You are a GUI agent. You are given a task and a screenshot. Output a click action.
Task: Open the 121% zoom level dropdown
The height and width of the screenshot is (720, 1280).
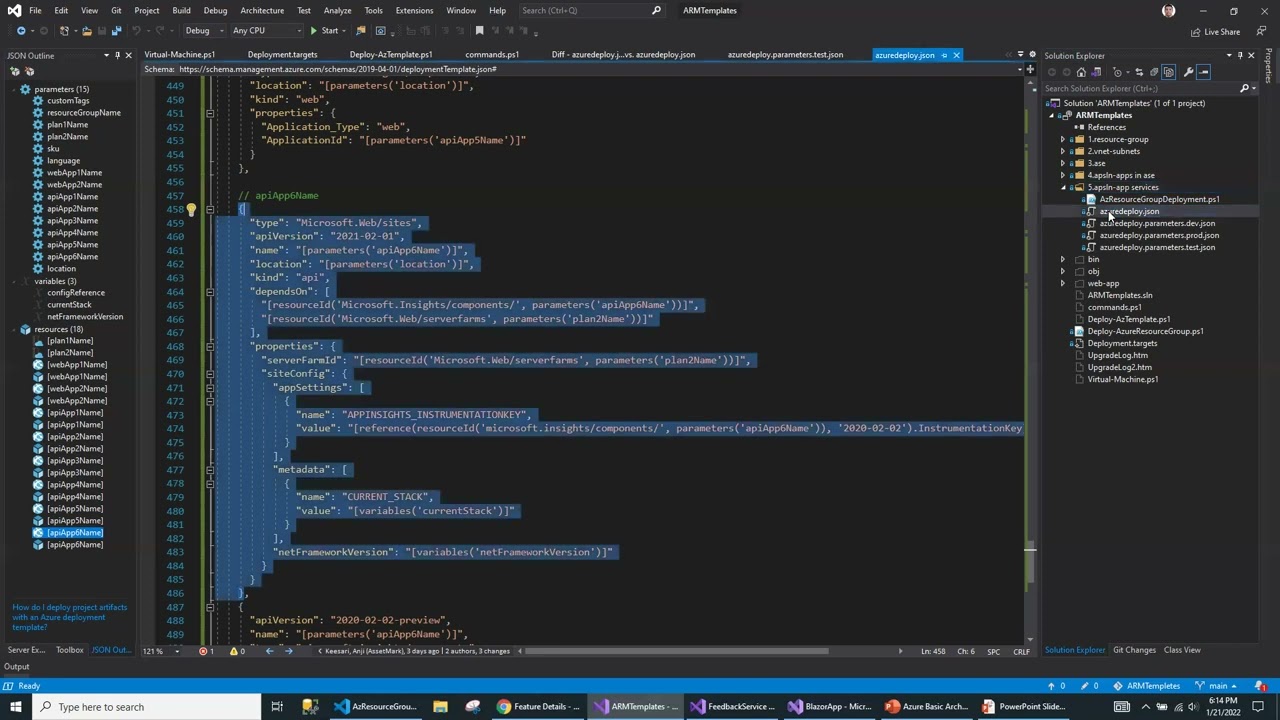160,651
